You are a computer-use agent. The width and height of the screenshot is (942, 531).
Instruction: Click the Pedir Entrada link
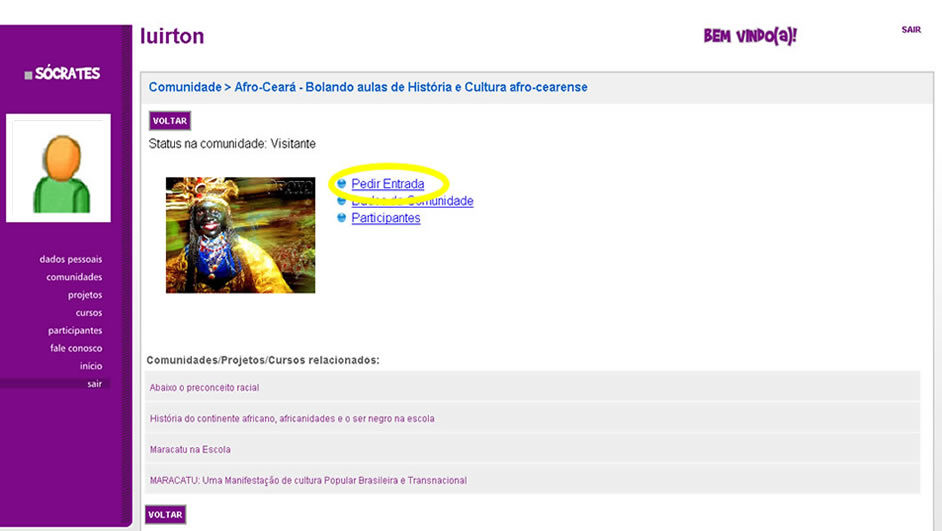tap(387, 184)
